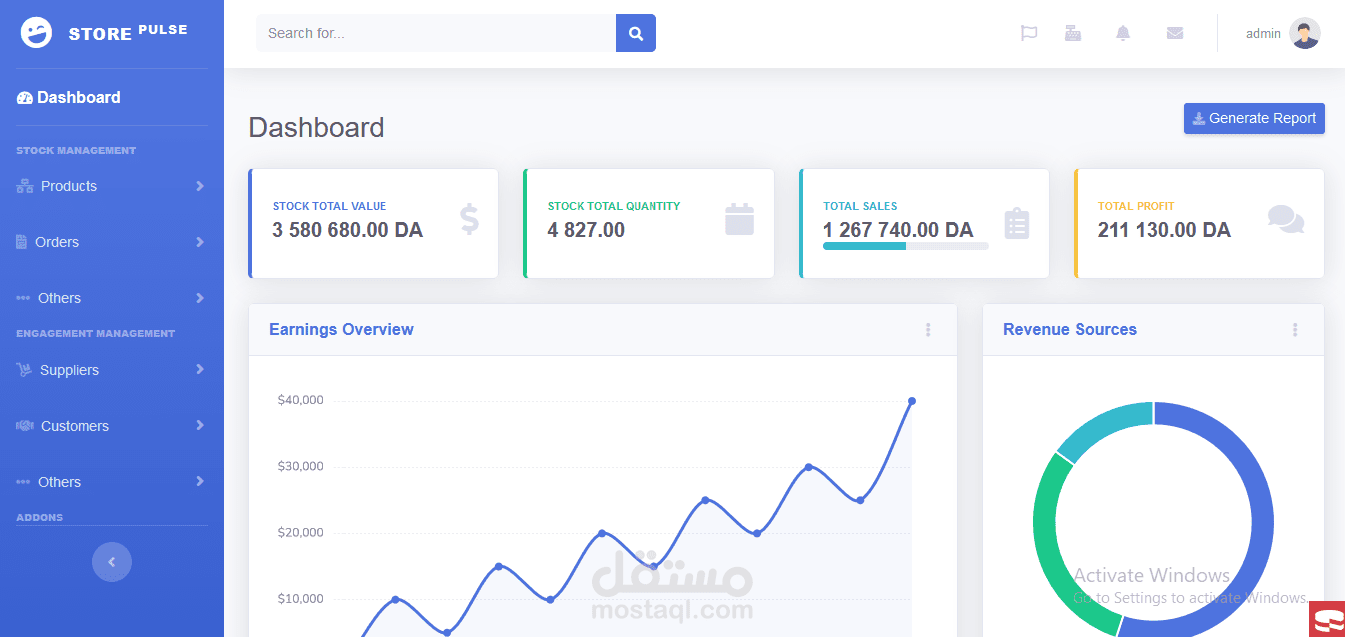
Task: Click the dashboard gauge icon in sidebar
Action: (25, 98)
